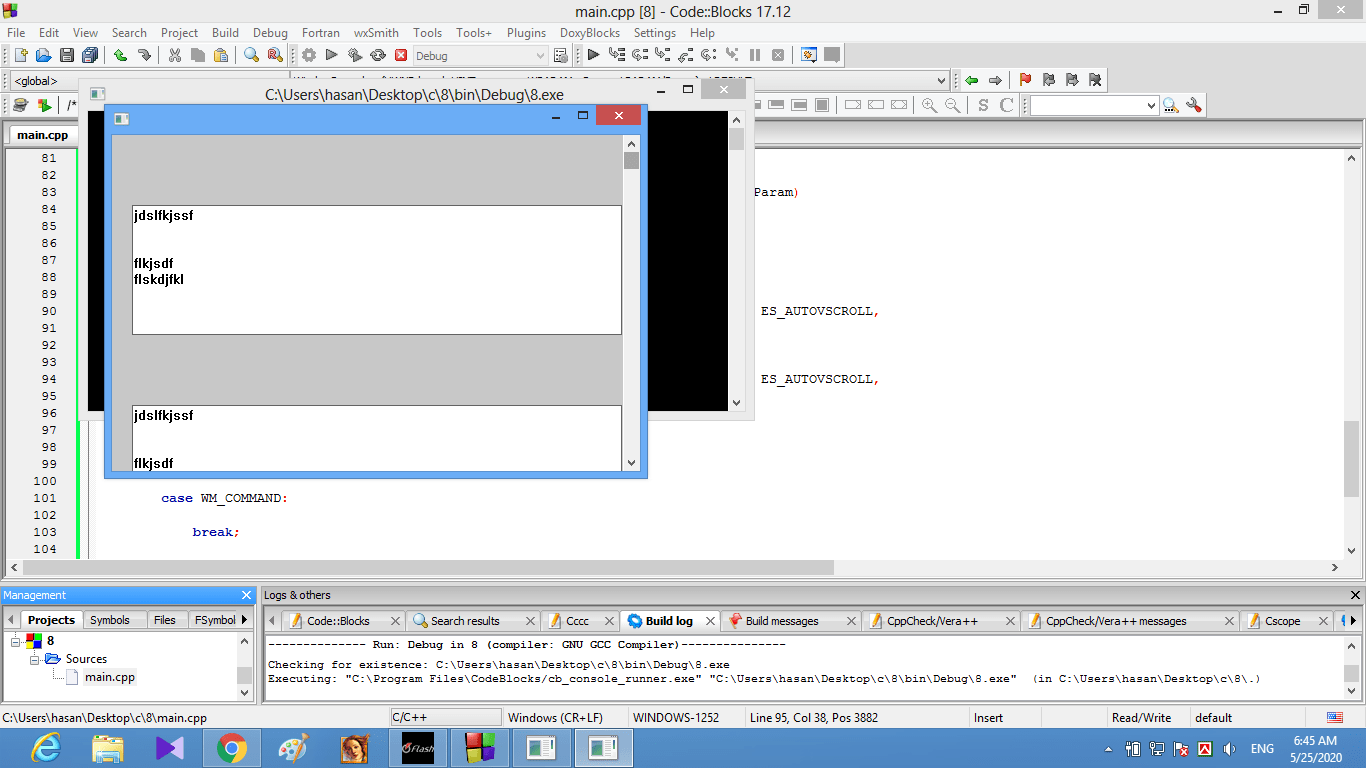Click the Stop debugger icon

pos(778,55)
